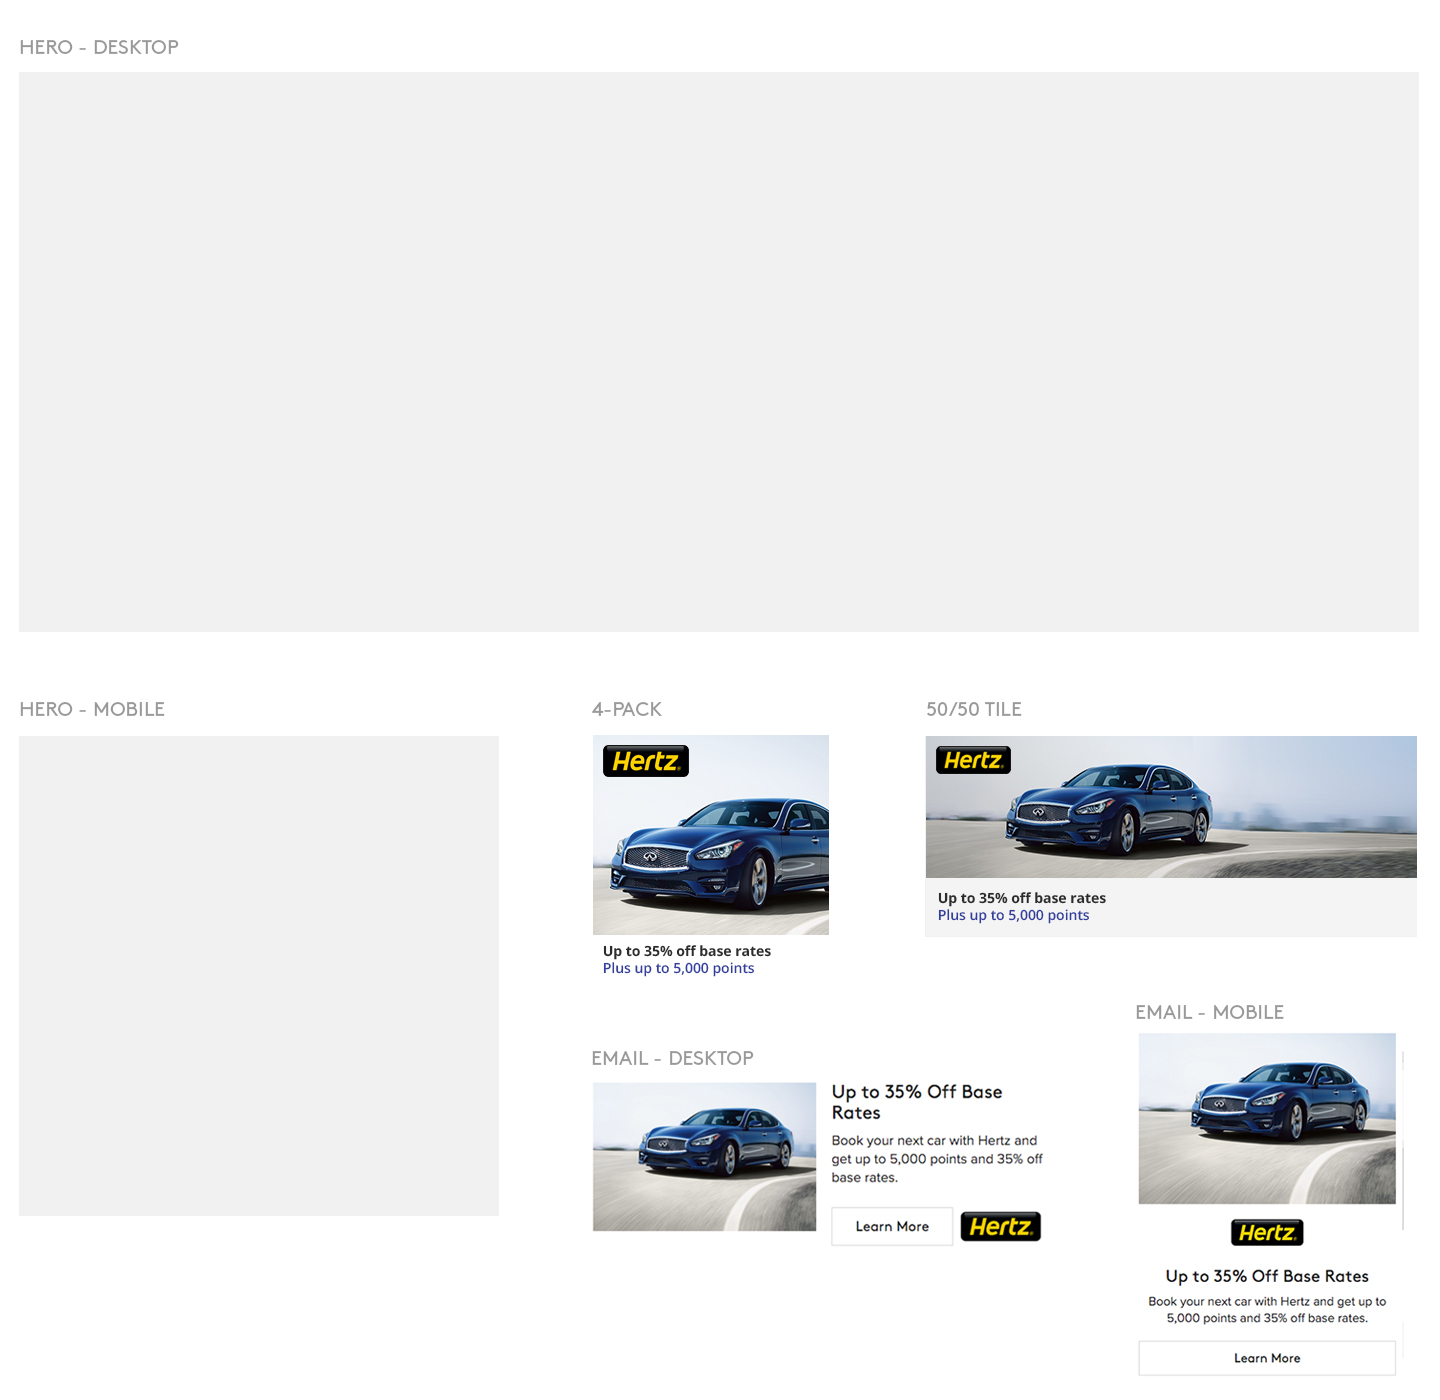This screenshot has height=1400, width=1440.
Task: Open the points link in the 50/50 tile
Action: coord(1013,915)
